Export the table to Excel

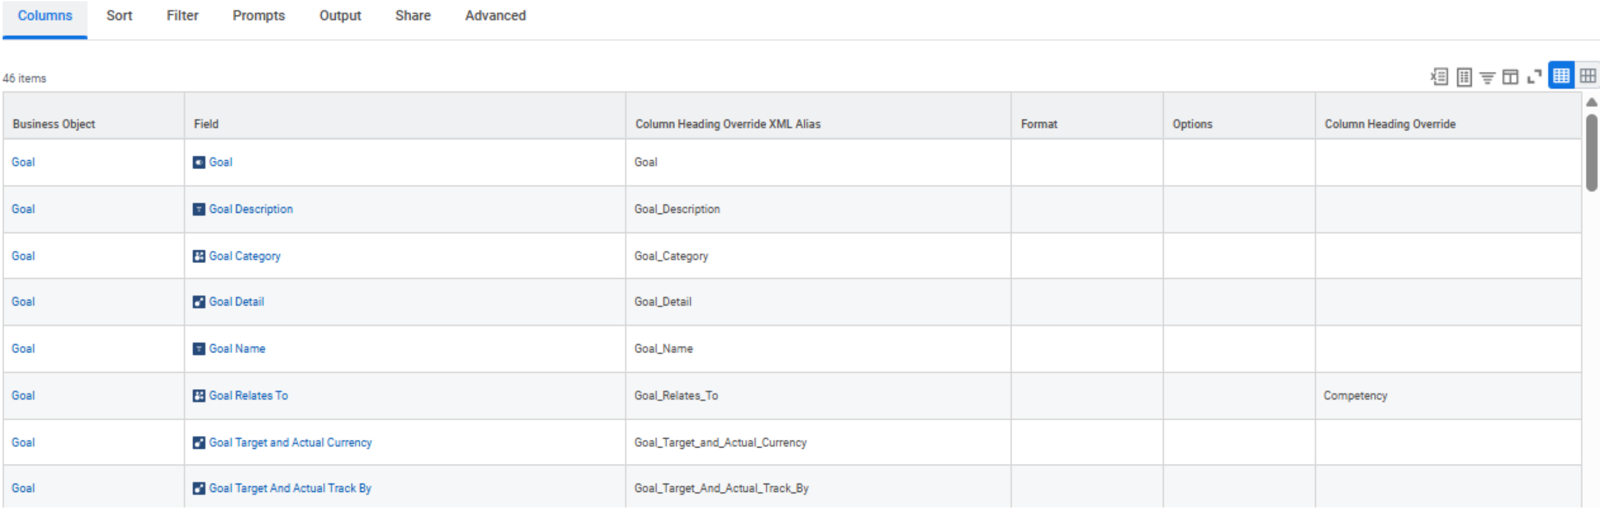click(x=1439, y=76)
